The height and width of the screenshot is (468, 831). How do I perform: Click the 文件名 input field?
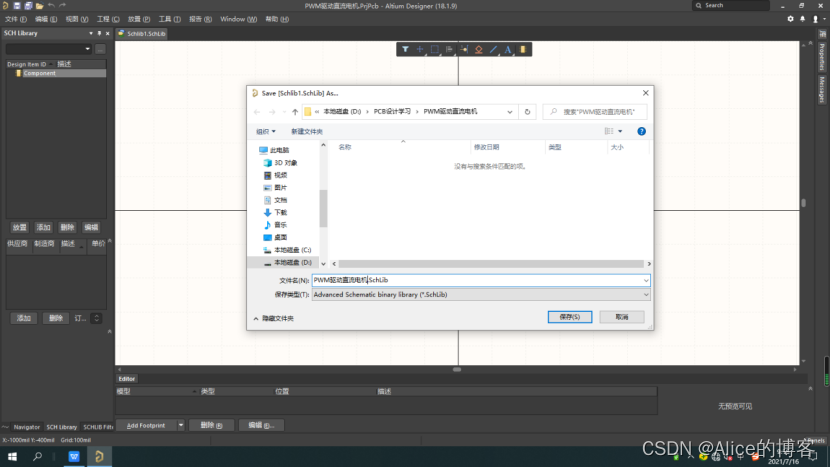480,280
